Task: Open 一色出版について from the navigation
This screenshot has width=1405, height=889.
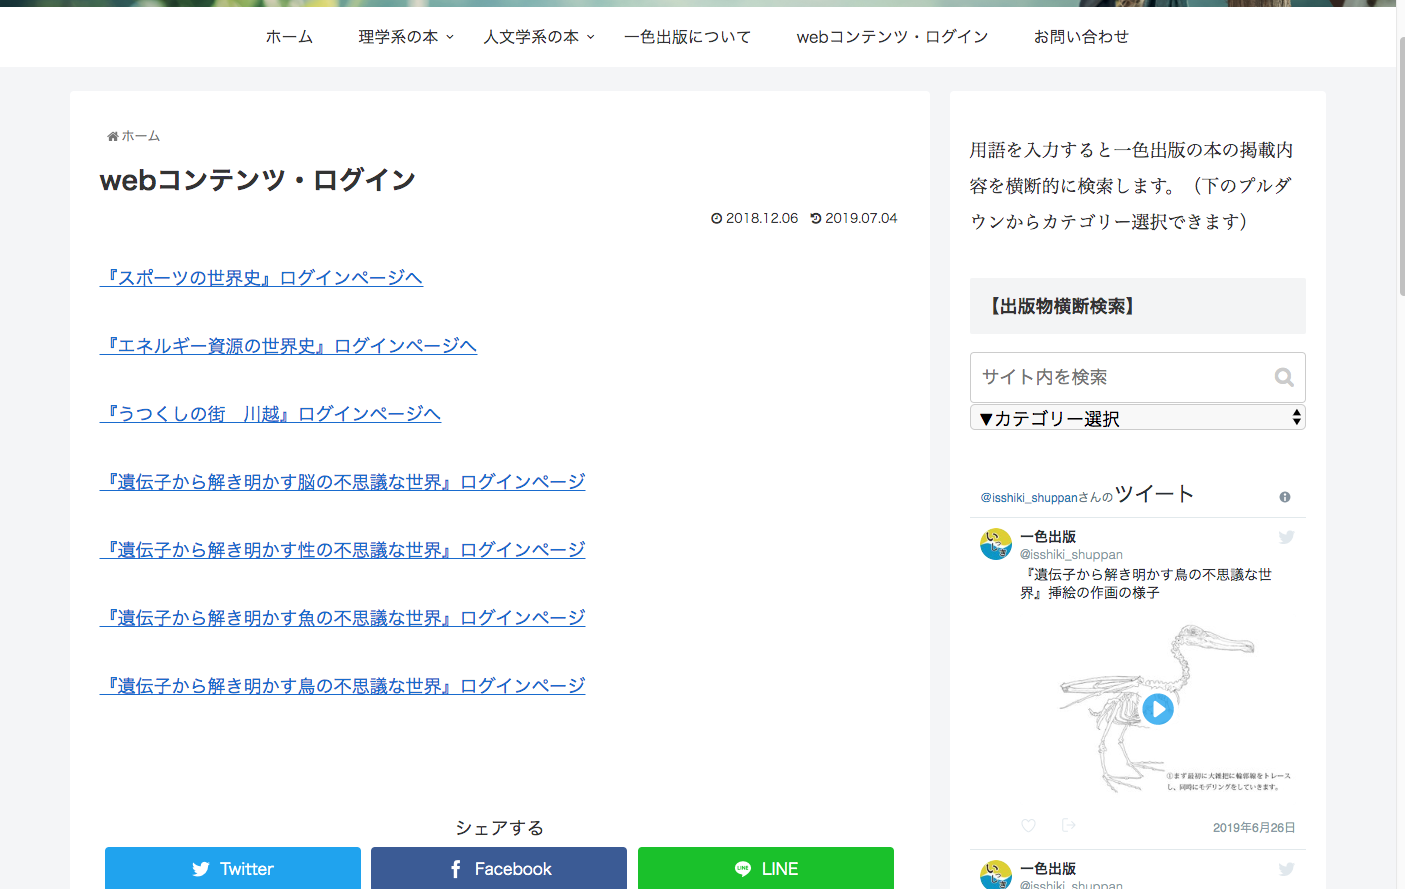Action: [x=687, y=37]
